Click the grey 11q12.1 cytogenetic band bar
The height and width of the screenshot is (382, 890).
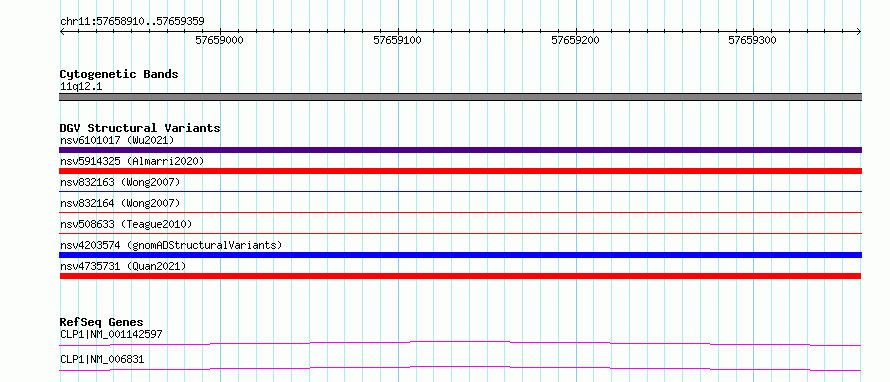(460, 97)
